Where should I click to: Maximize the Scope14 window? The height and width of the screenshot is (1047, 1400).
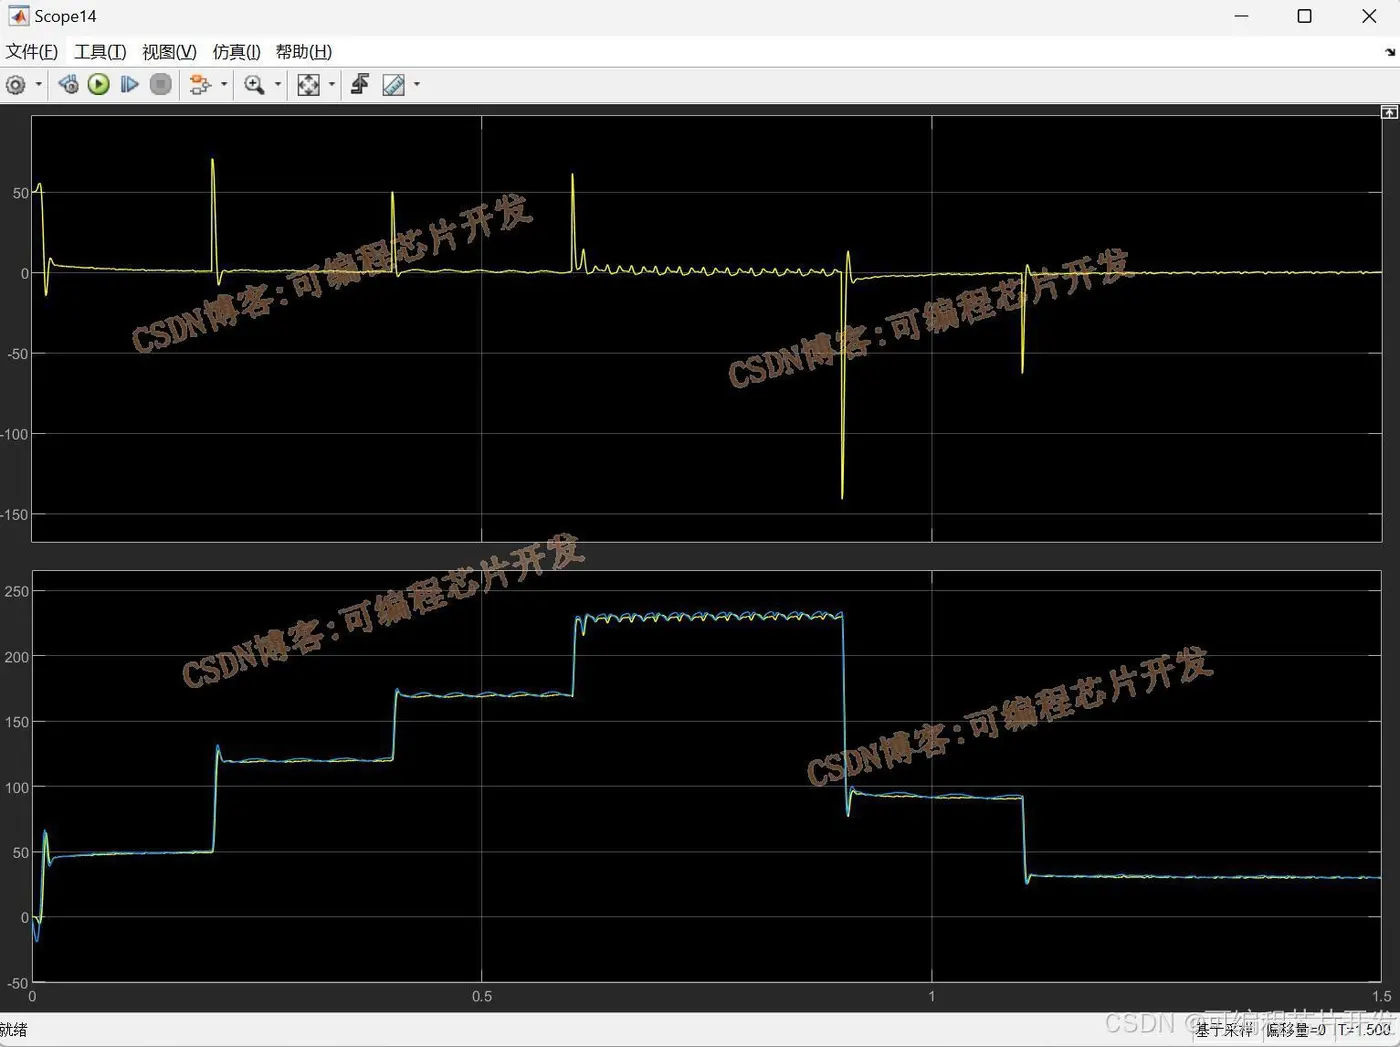click(1304, 16)
